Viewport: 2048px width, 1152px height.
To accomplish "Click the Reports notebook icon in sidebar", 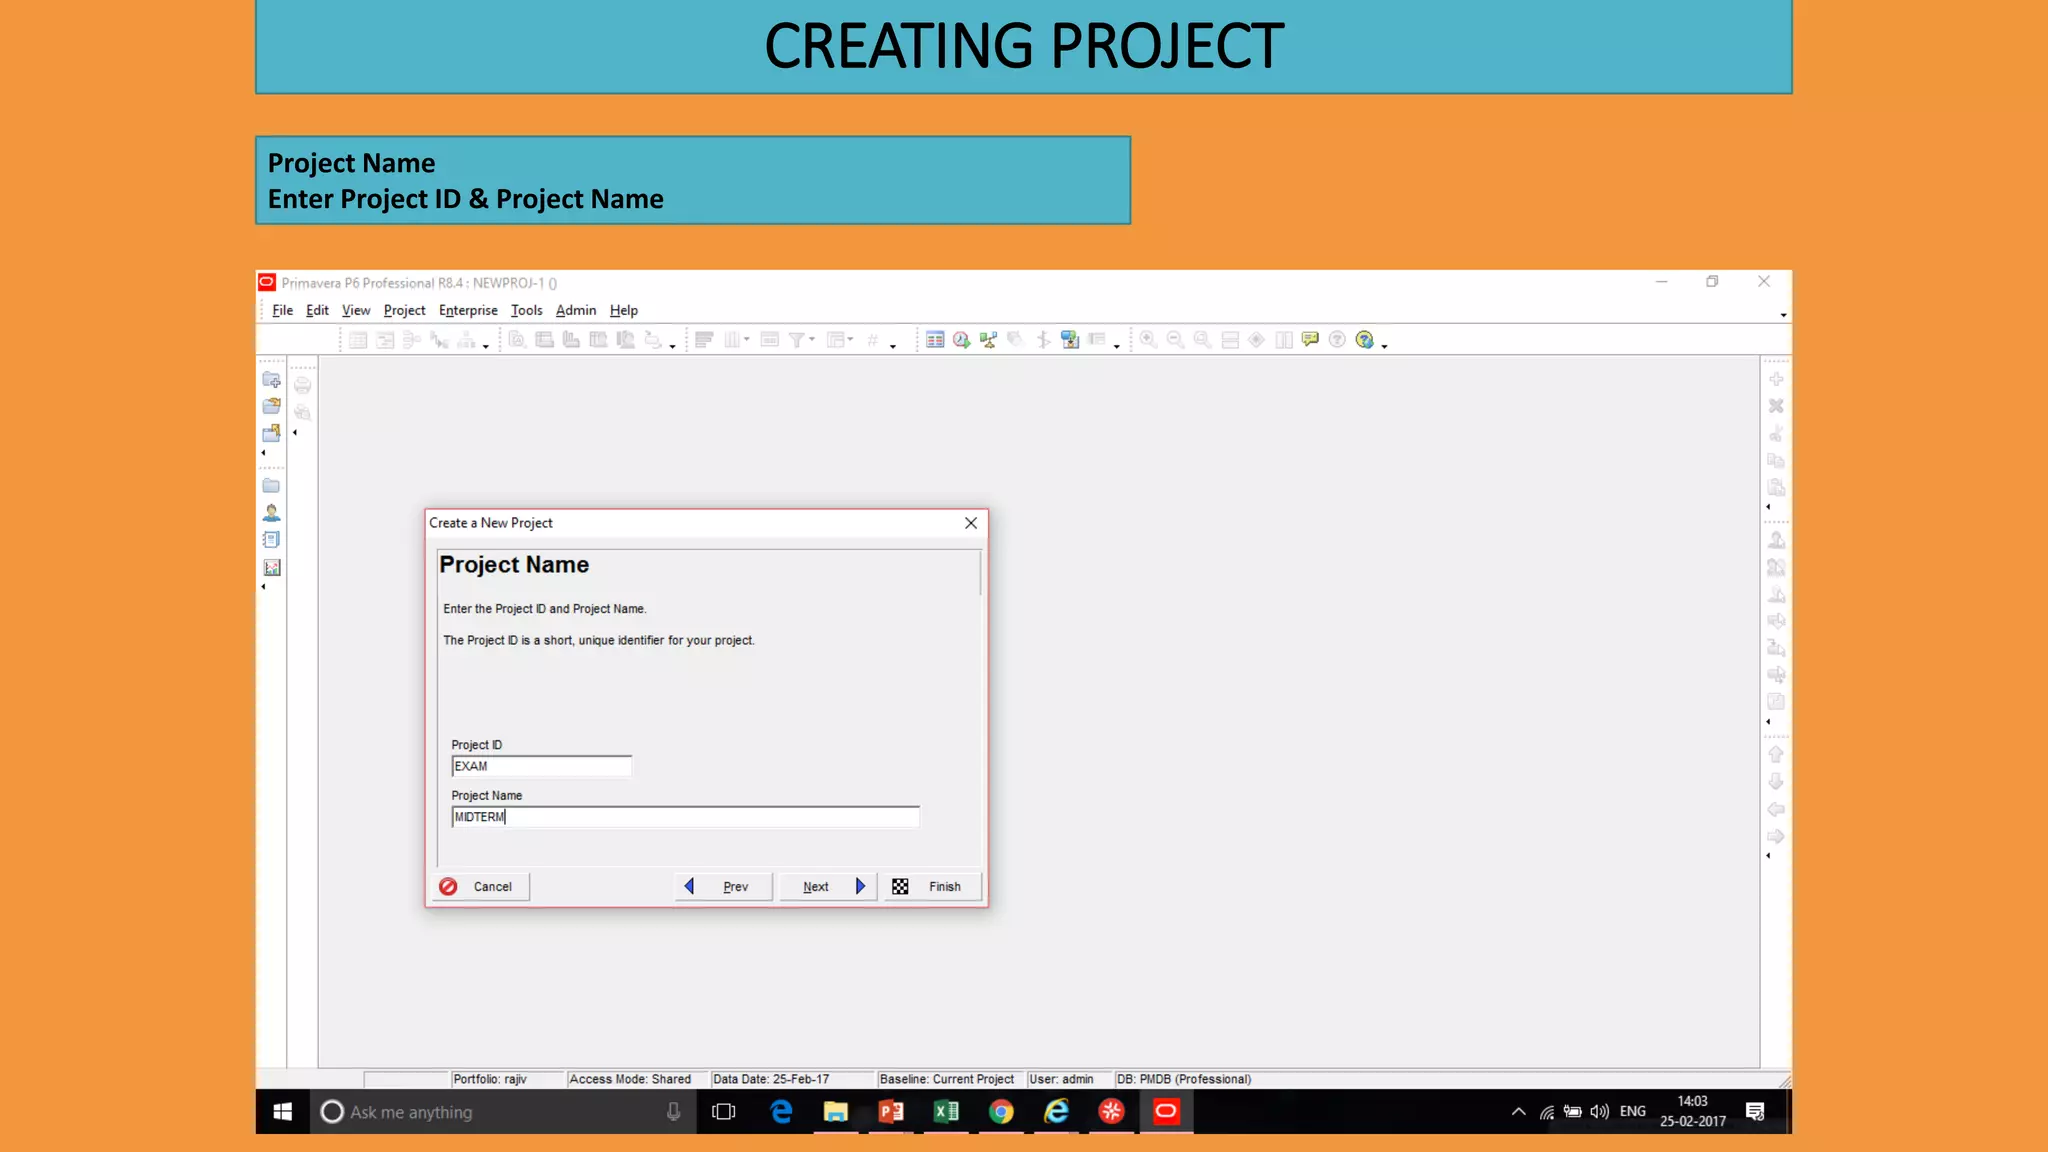I will click(x=271, y=540).
